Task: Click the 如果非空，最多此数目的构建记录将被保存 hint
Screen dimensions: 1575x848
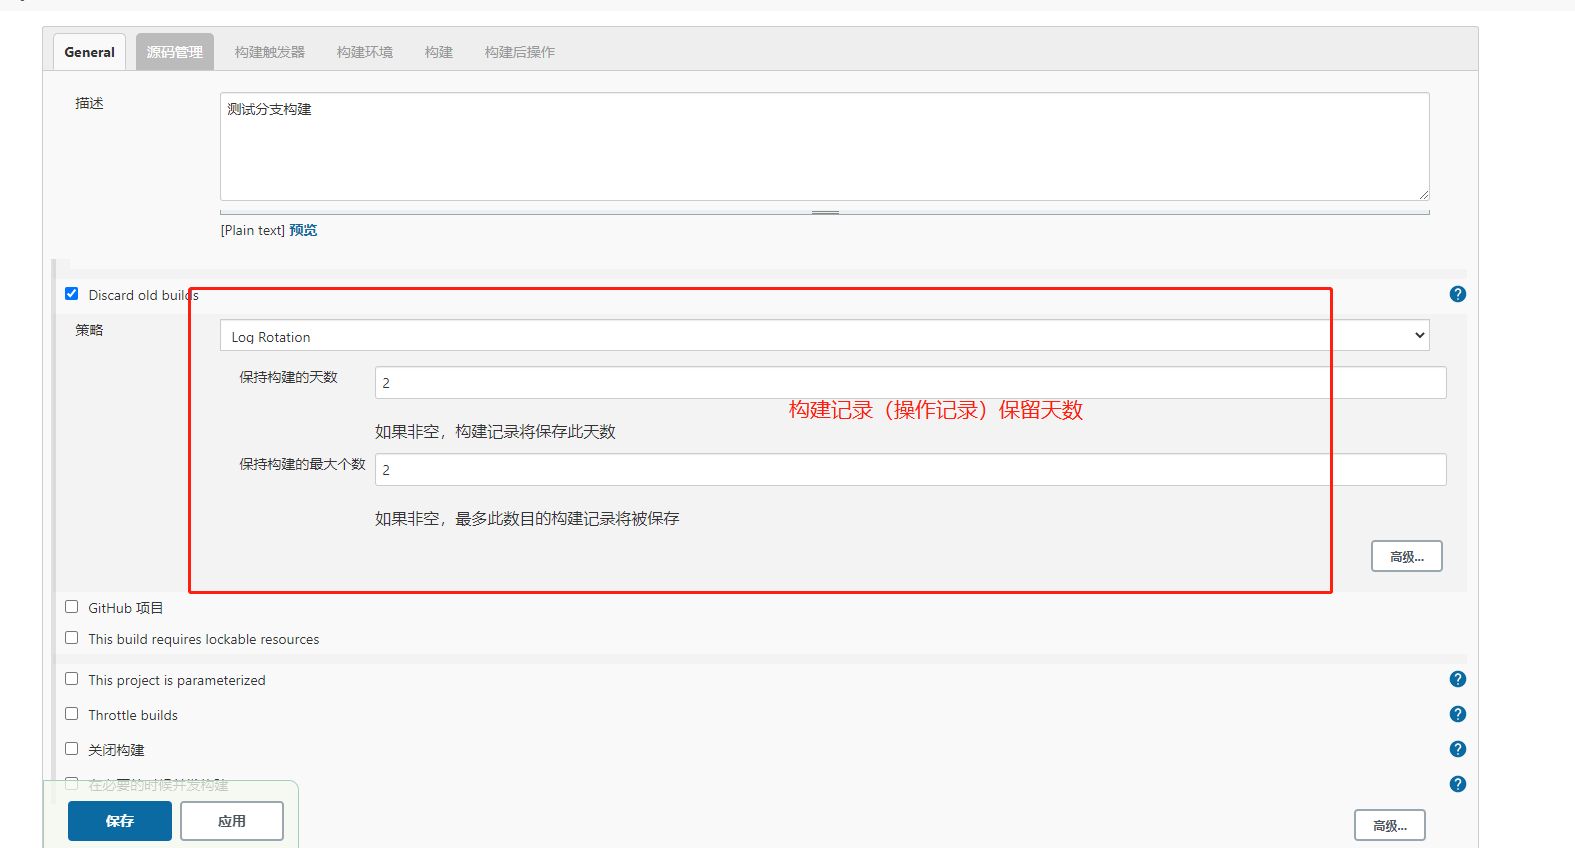Action: click(x=527, y=518)
